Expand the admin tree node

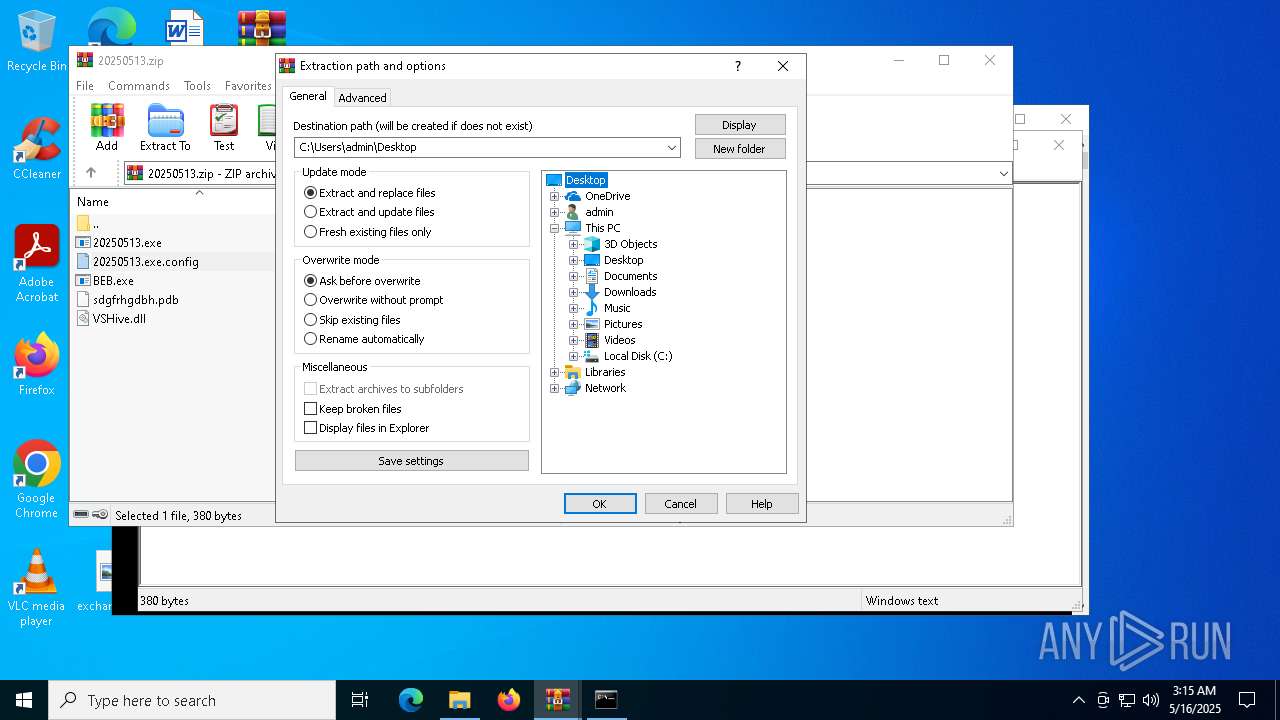554,212
